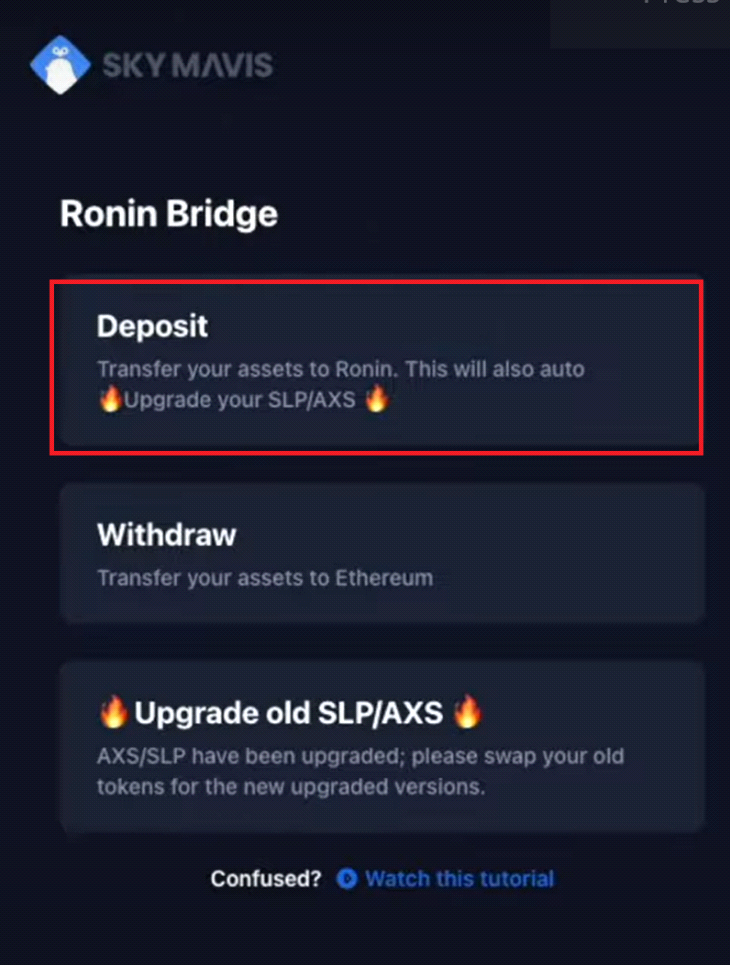Click the dark panel at top right corner
Screen dimensions: 730x965
(640, 23)
